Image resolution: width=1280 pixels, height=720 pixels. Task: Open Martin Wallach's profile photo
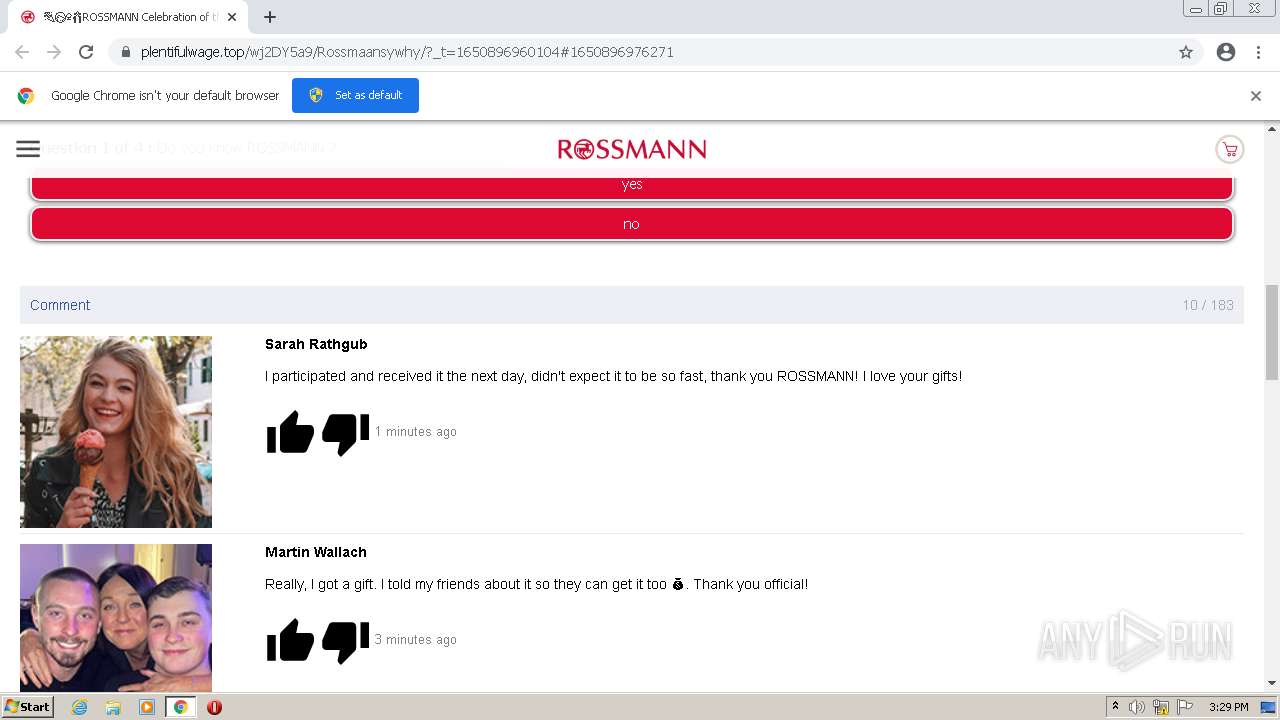pos(116,618)
